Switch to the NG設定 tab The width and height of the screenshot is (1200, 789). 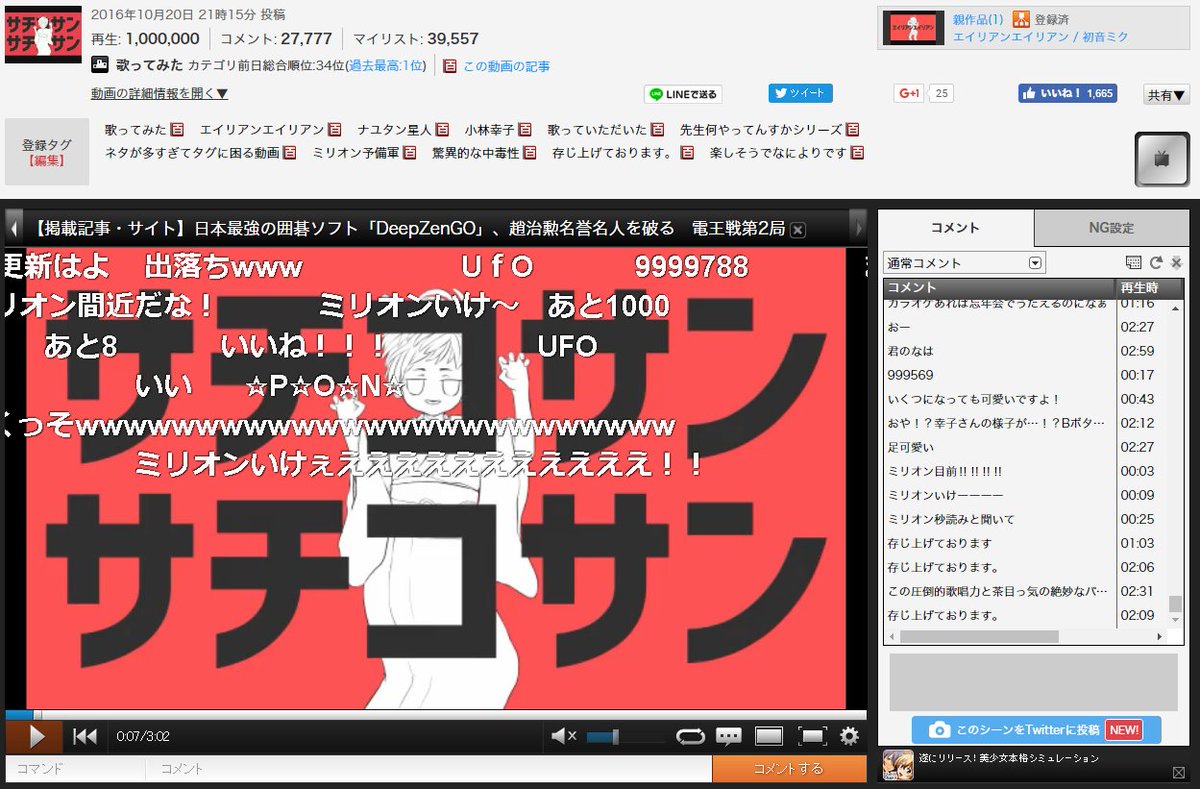point(1111,228)
